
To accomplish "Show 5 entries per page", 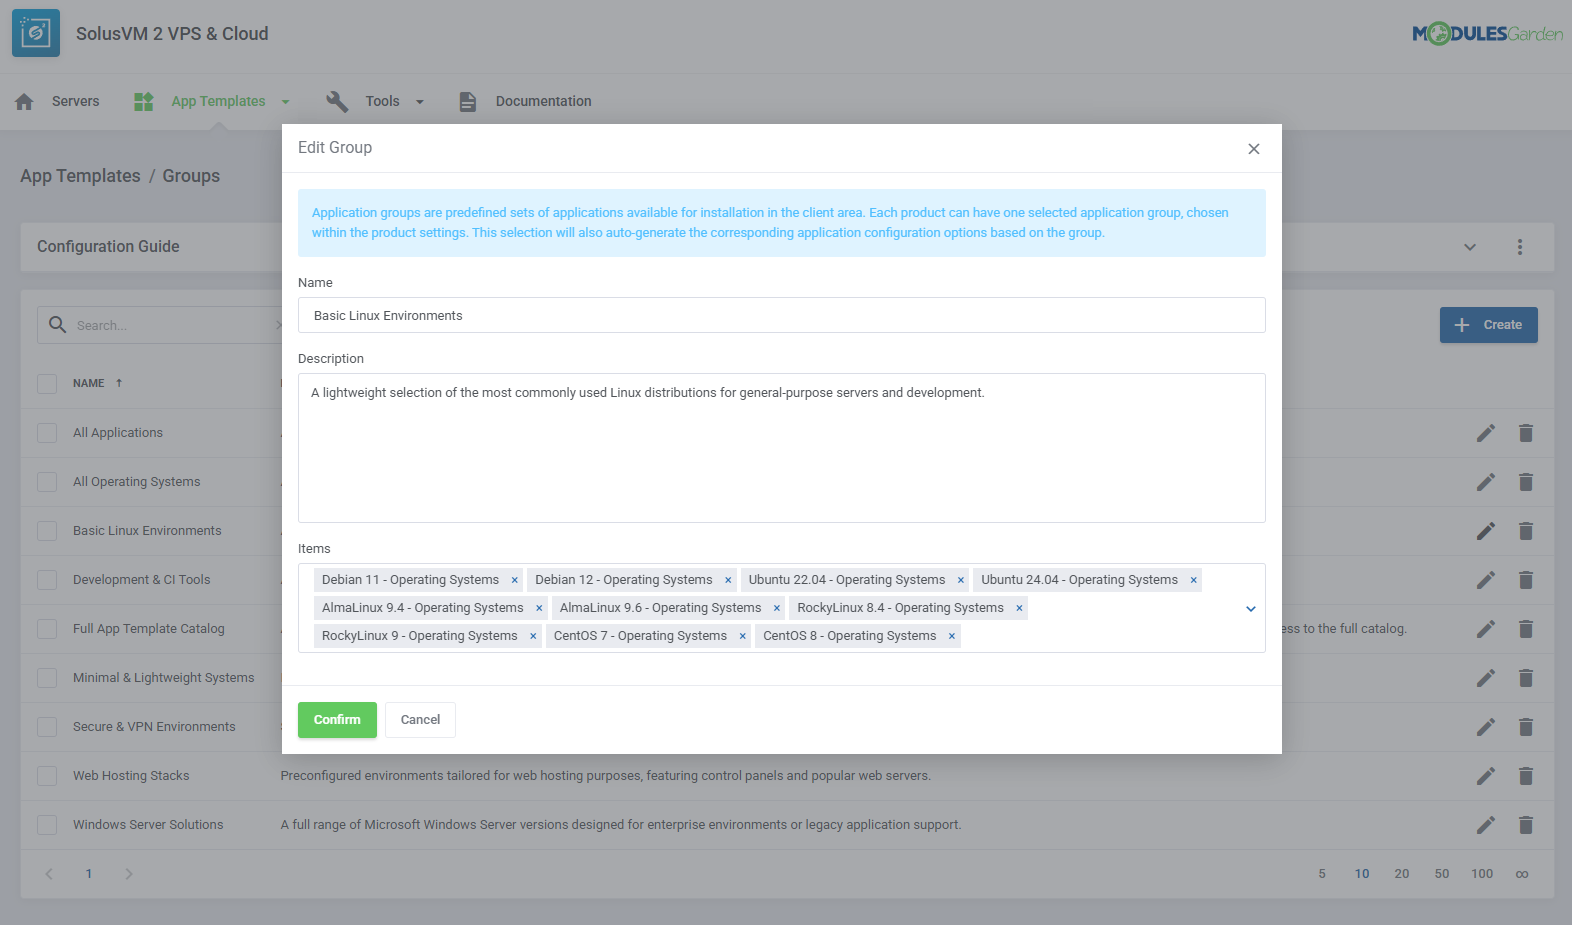I will coord(1322,874).
